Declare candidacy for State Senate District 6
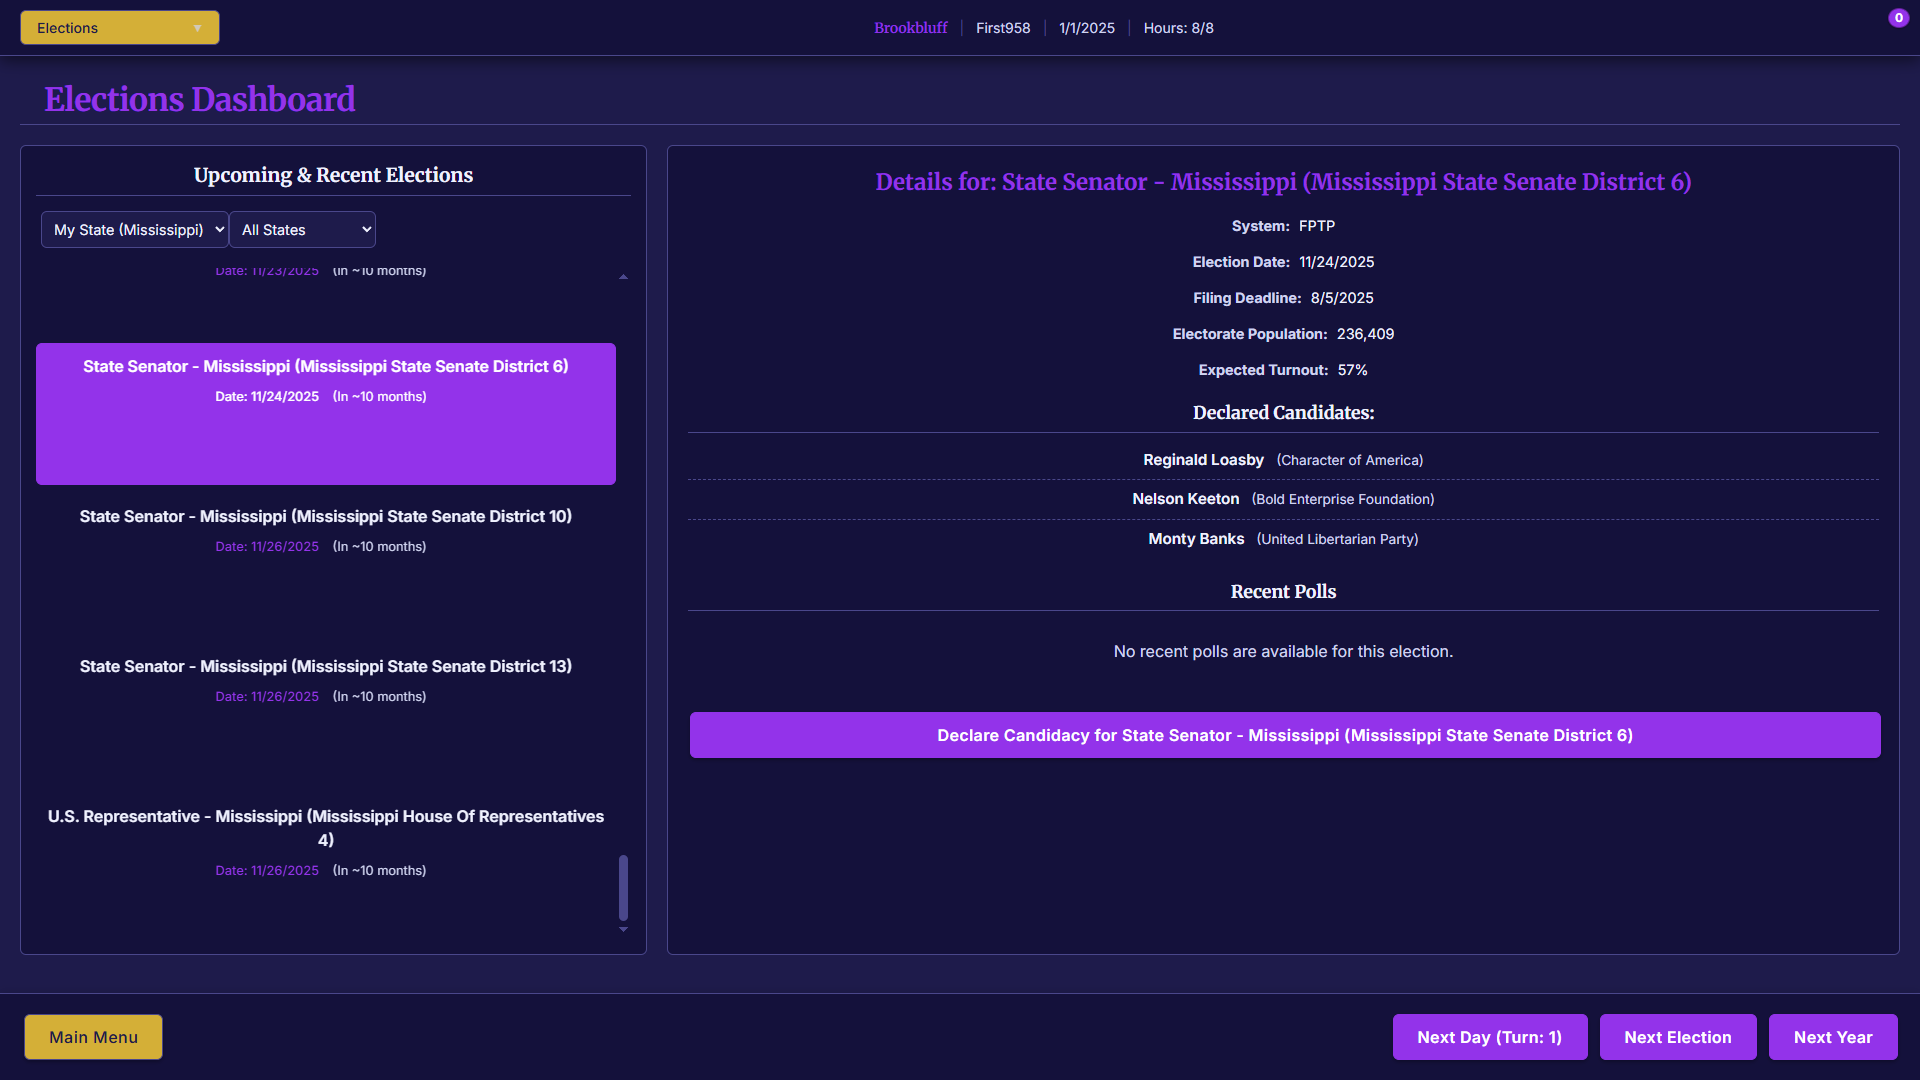1920x1080 pixels. tap(1285, 735)
